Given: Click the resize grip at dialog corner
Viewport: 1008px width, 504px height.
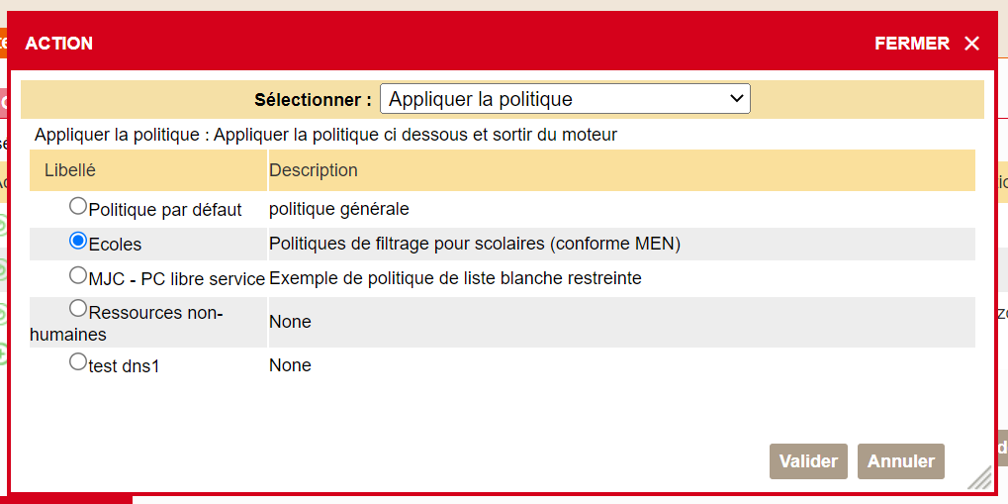Looking at the screenshot, I should point(979,476).
